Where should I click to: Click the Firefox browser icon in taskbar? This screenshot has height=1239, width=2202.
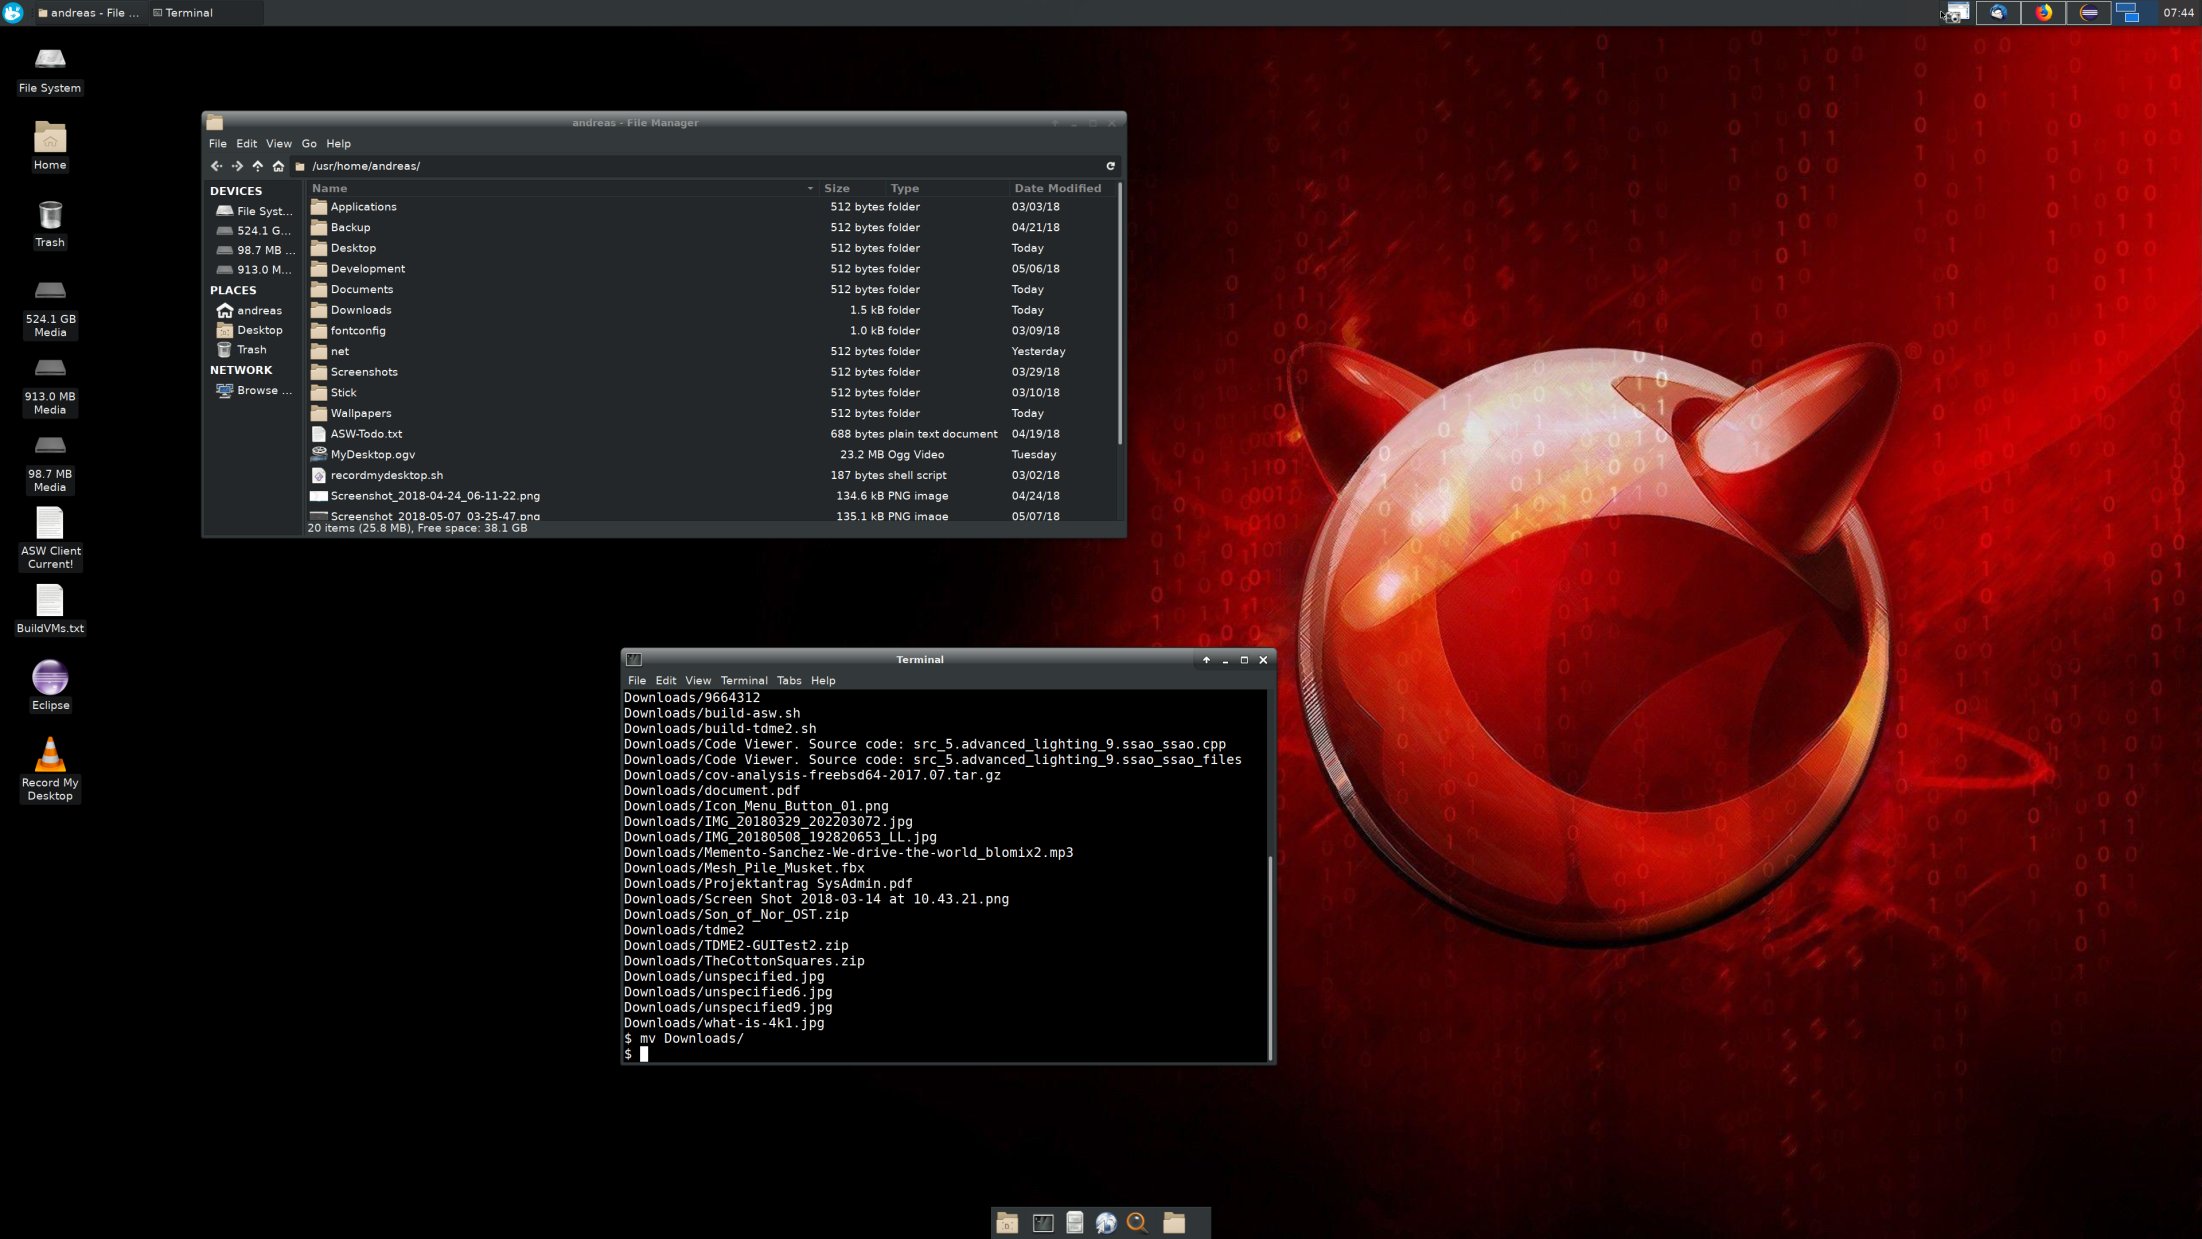click(2043, 12)
